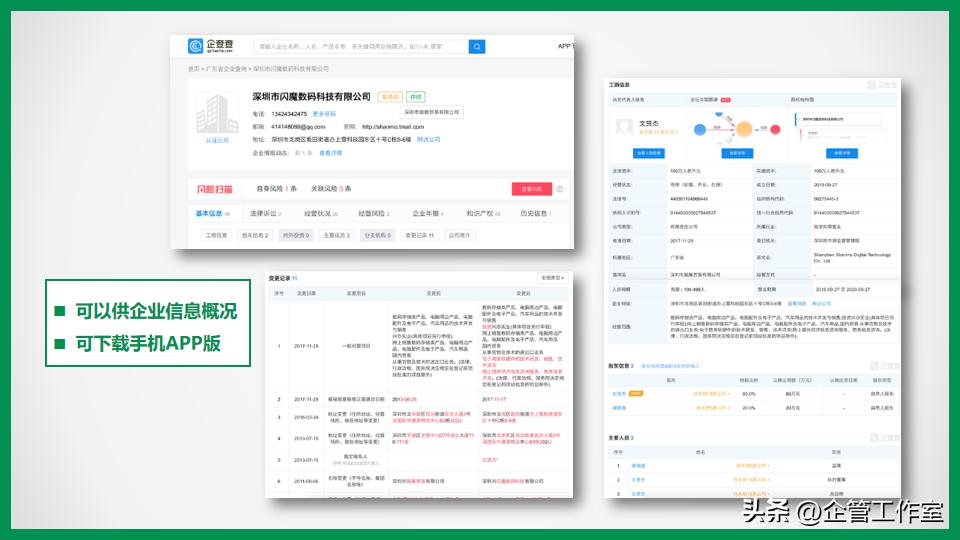The width and height of the screenshot is (960, 540).
Task: Click the orange center node in graph
Action: [x=744, y=129]
